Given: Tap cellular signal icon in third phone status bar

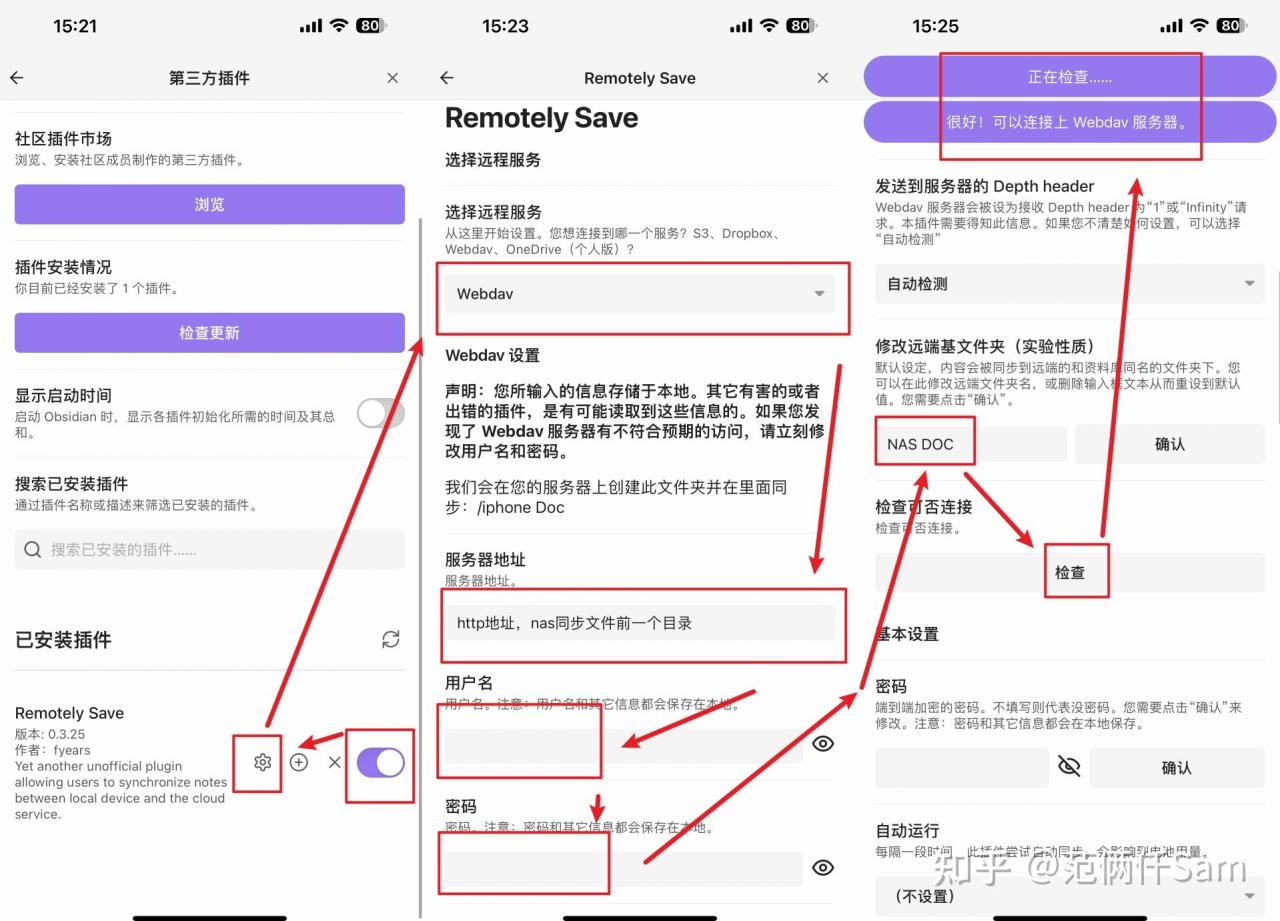Looking at the screenshot, I should pyautogui.click(x=1170, y=26).
